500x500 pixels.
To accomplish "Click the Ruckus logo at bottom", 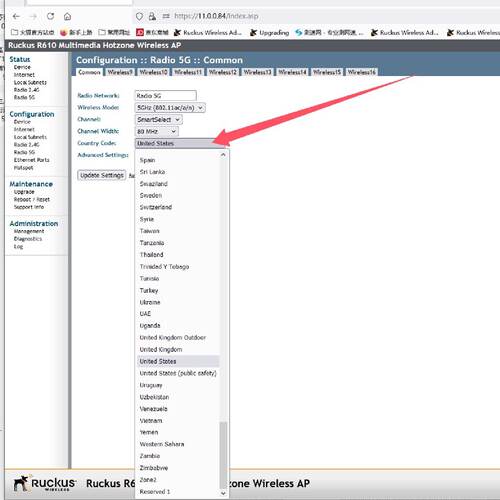I will [x=44, y=483].
